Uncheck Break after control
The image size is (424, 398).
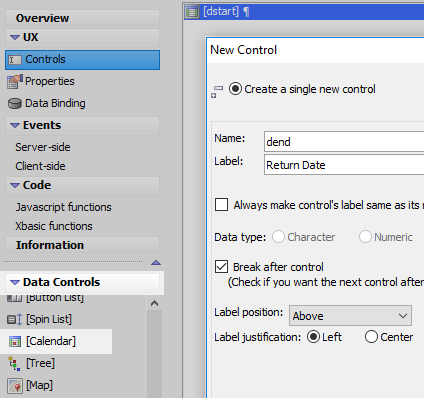222,267
